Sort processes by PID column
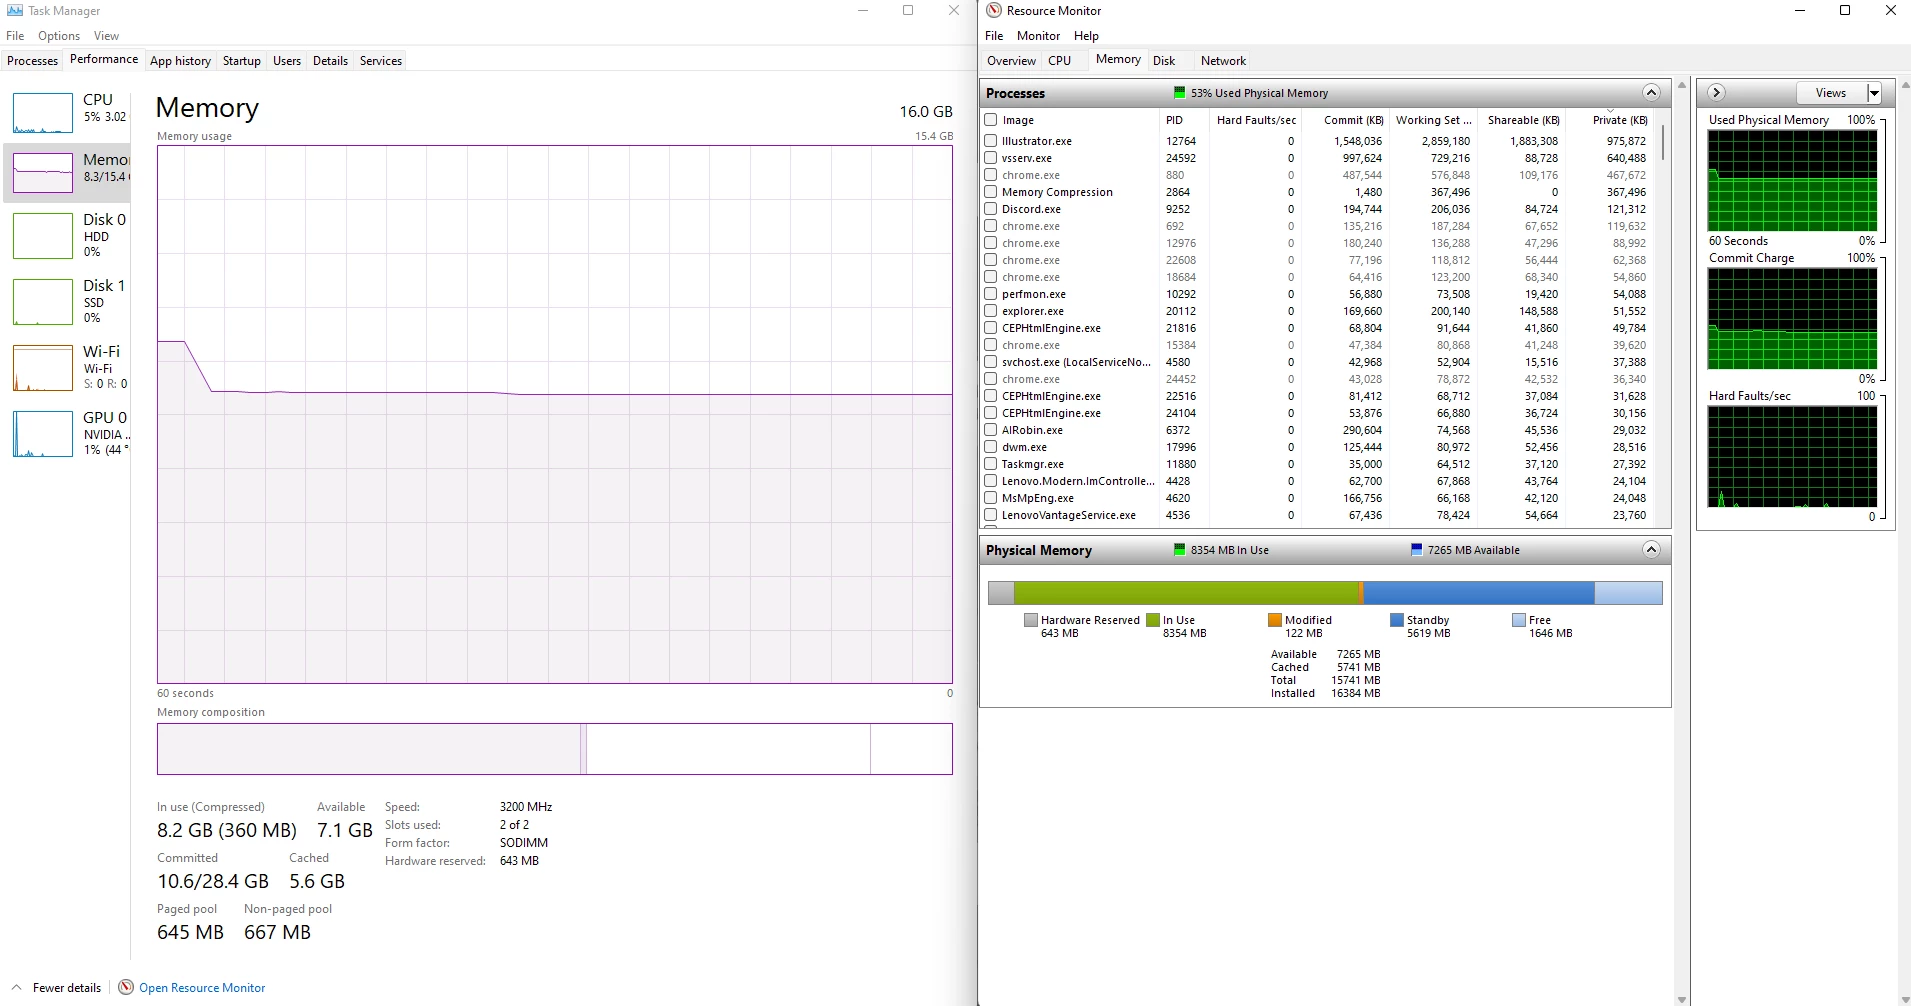Viewport: 1911px width, 1006px height. tap(1174, 120)
